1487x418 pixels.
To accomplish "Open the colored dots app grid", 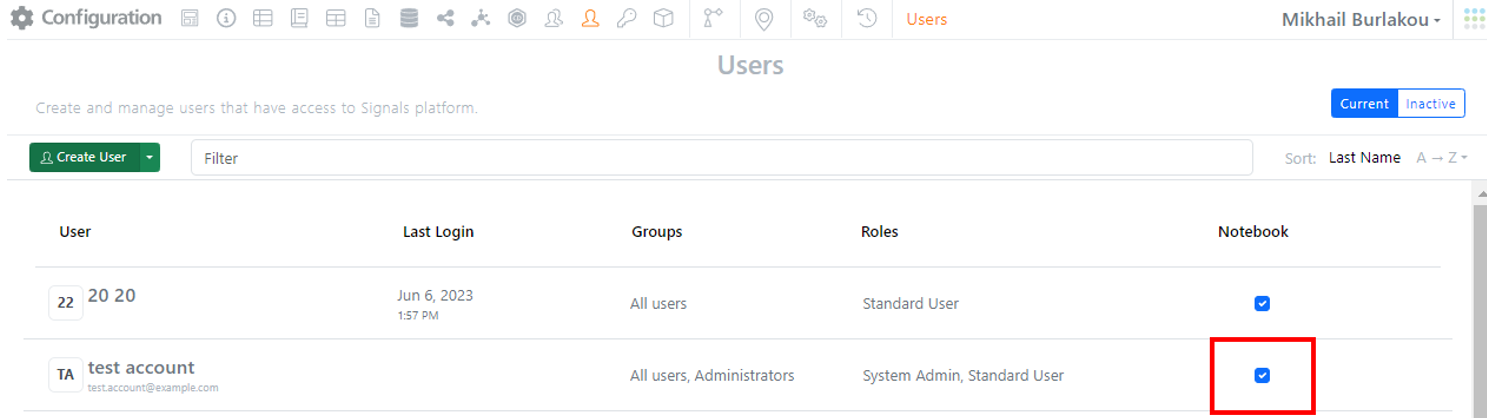I will [x=1473, y=19].
